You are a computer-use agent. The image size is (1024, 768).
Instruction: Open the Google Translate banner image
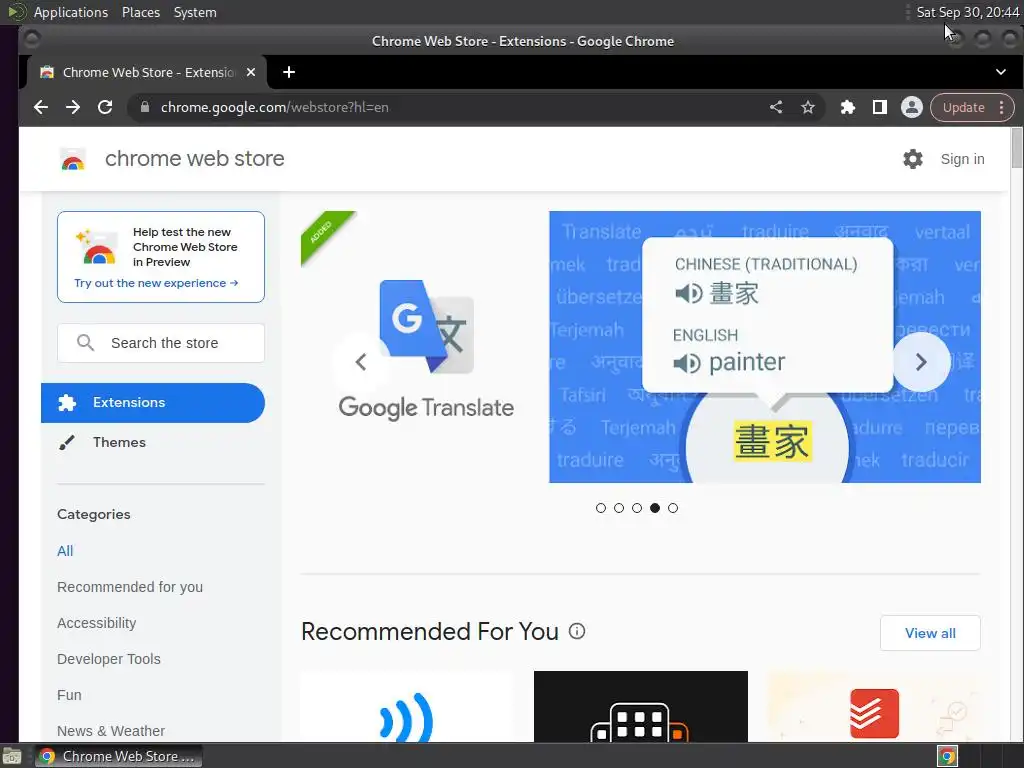pos(765,347)
